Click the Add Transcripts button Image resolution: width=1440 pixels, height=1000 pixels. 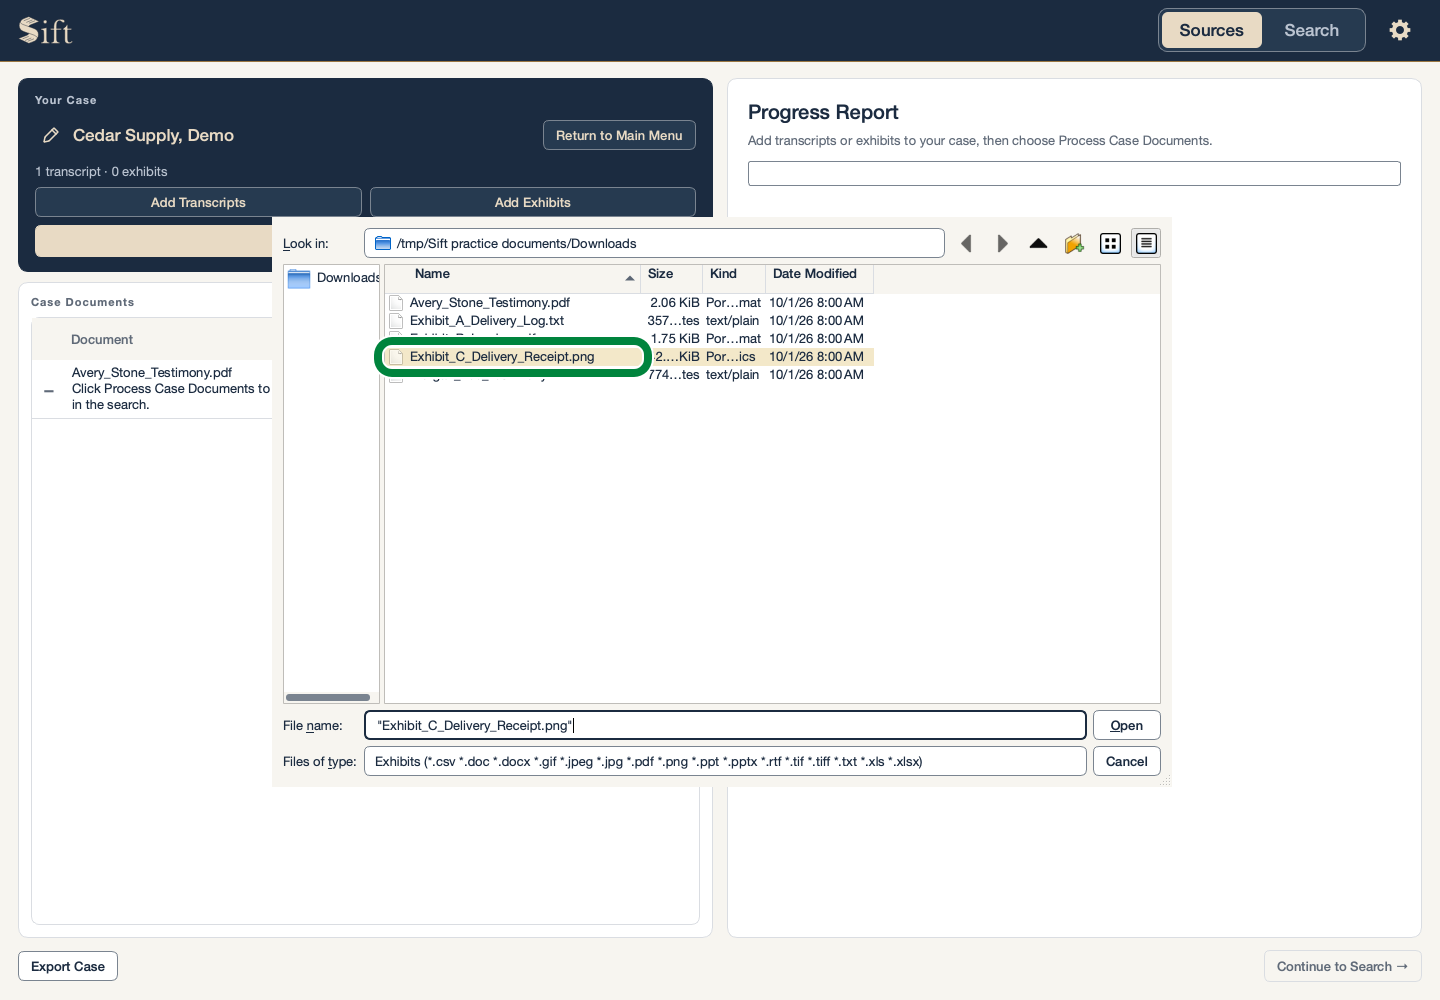click(198, 202)
